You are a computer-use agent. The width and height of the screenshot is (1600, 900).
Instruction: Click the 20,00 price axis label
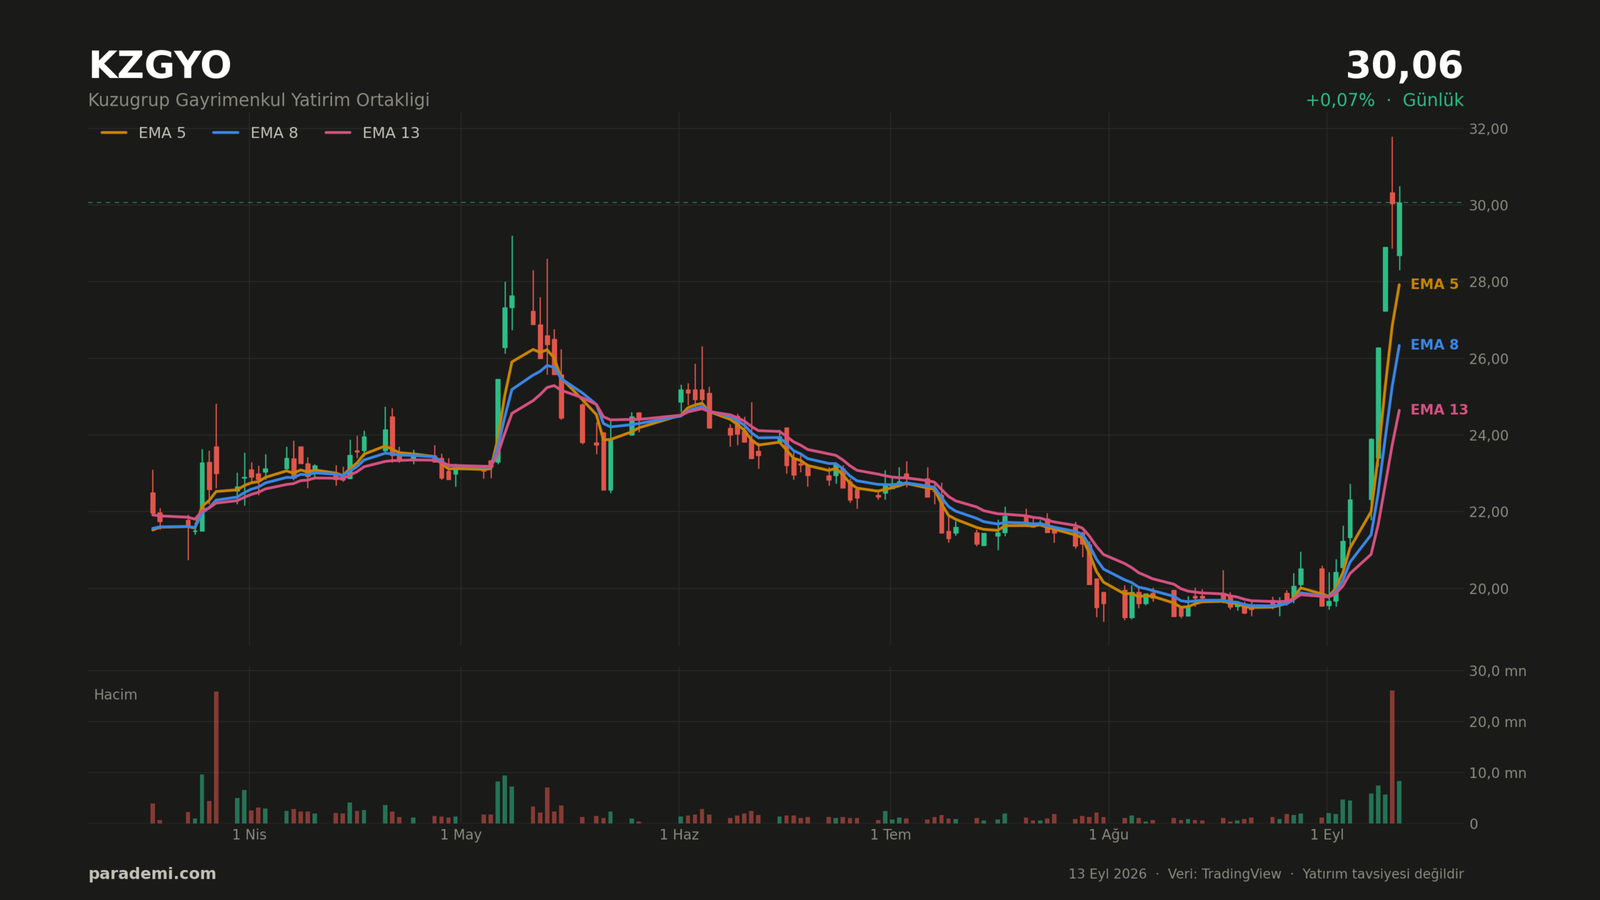pos(1488,589)
